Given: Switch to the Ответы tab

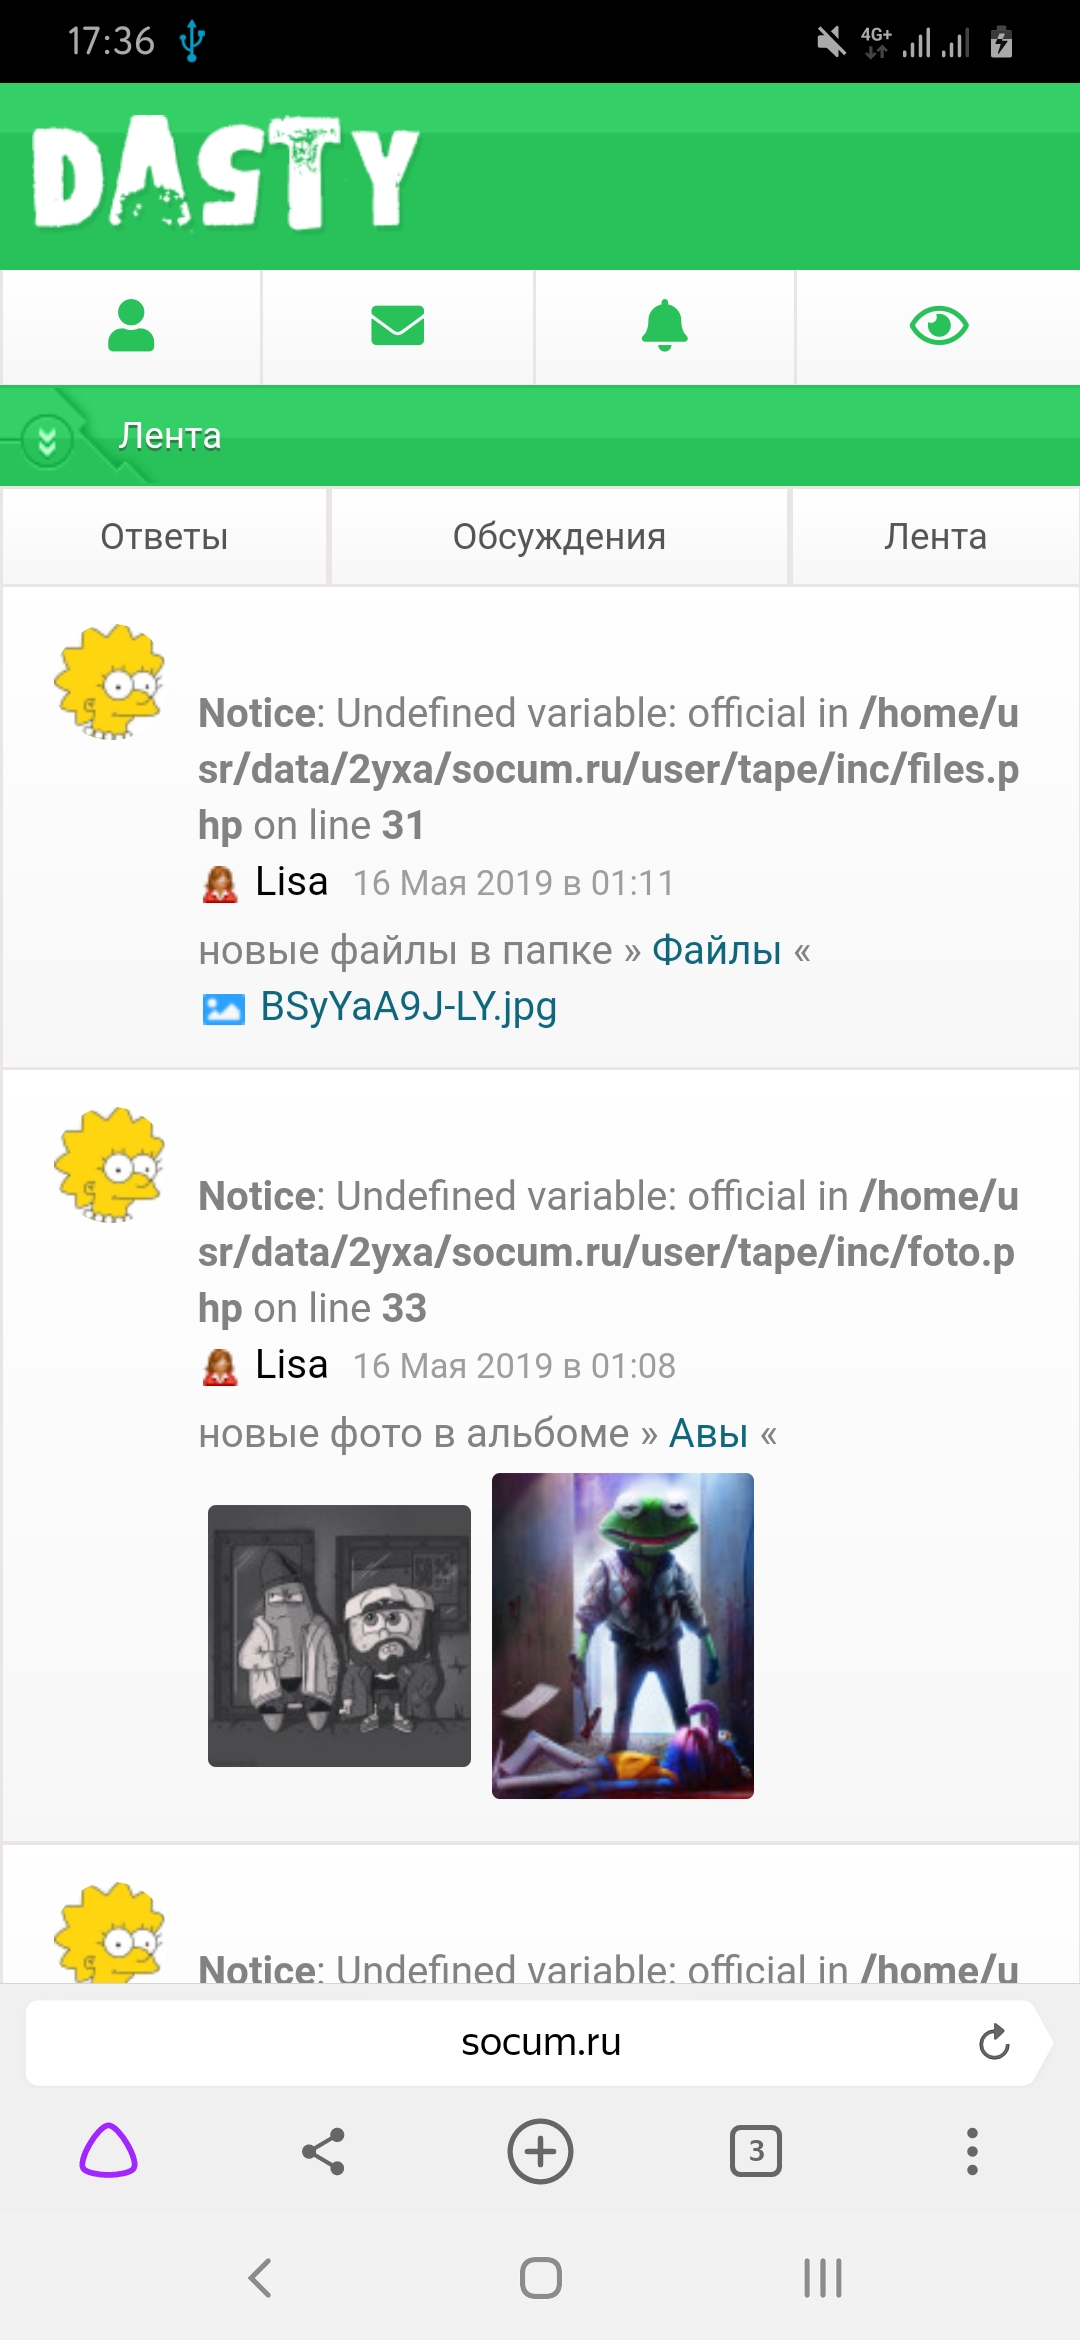Looking at the screenshot, I should point(164,537).
